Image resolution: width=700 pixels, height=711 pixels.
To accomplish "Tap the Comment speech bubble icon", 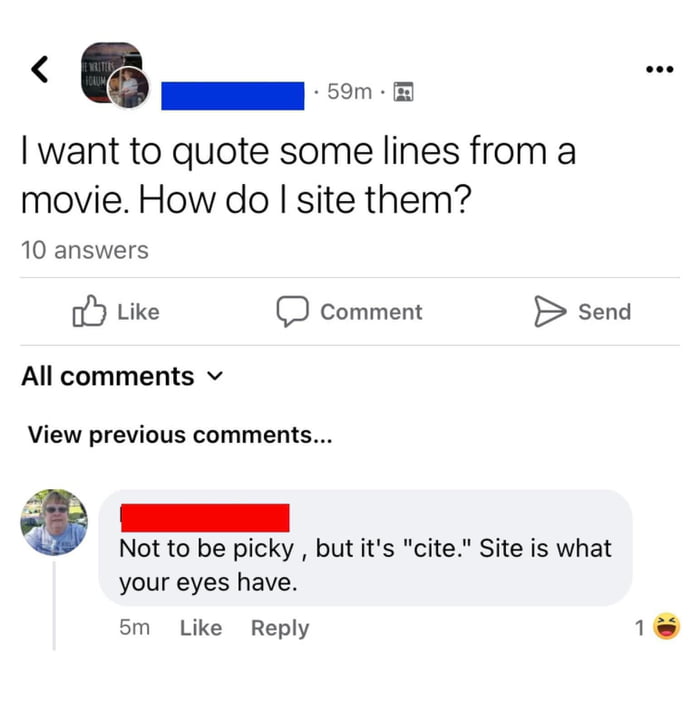I will point(291,312).
